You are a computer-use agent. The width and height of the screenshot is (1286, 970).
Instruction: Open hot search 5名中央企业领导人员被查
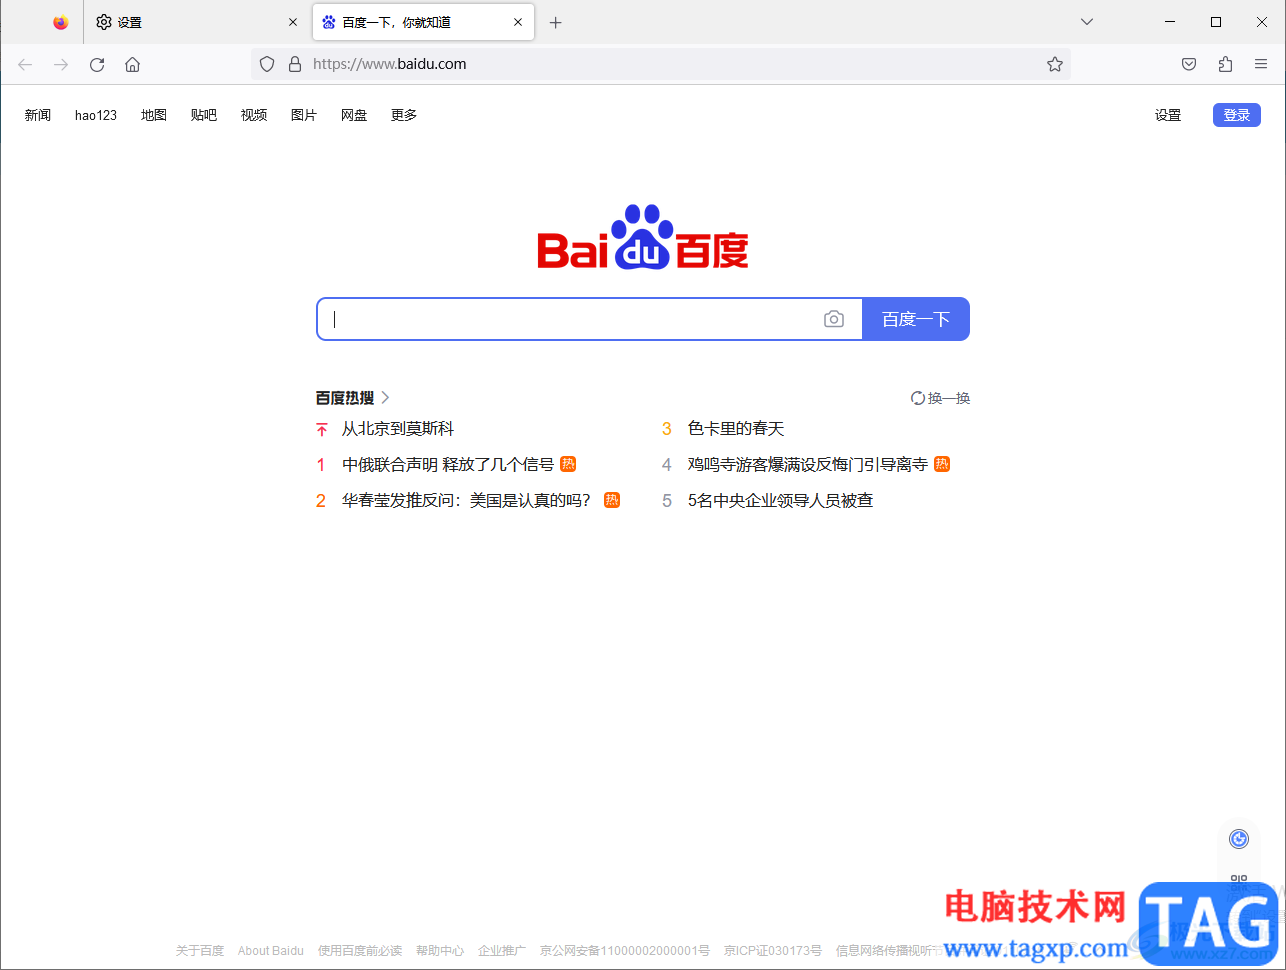tap(781, 500)
